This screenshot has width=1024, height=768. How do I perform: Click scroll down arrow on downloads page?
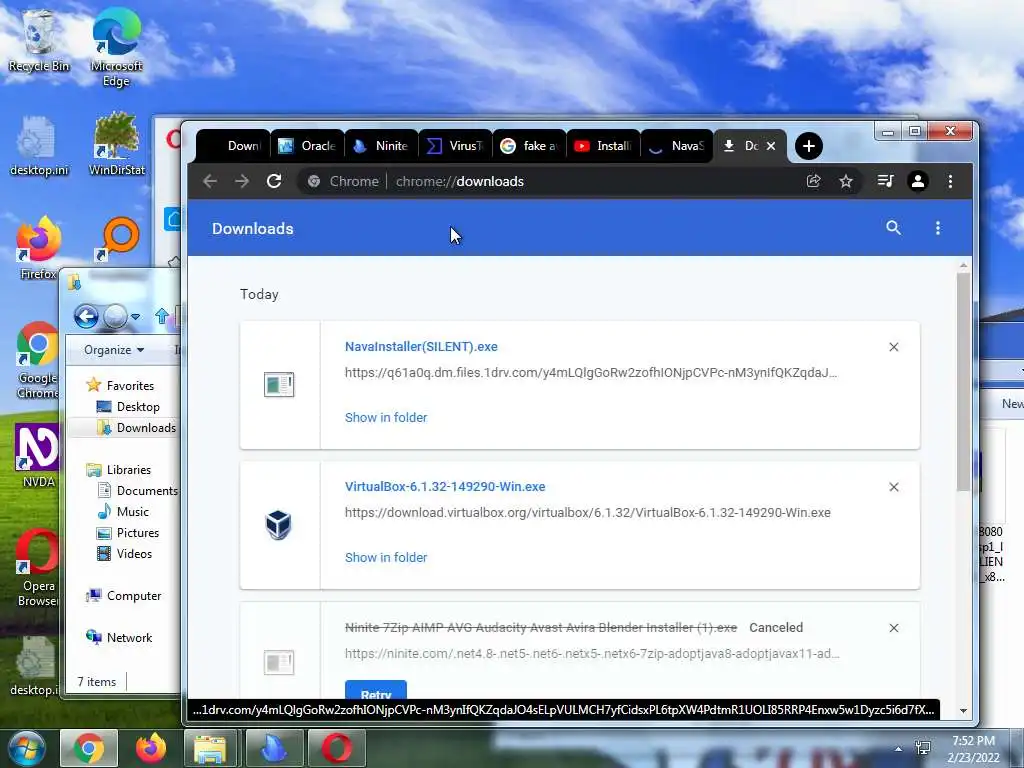[963, 711]
